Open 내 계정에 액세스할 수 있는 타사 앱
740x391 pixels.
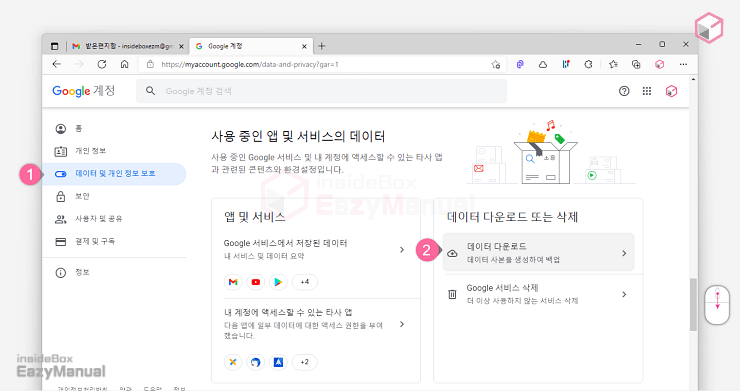316,323
